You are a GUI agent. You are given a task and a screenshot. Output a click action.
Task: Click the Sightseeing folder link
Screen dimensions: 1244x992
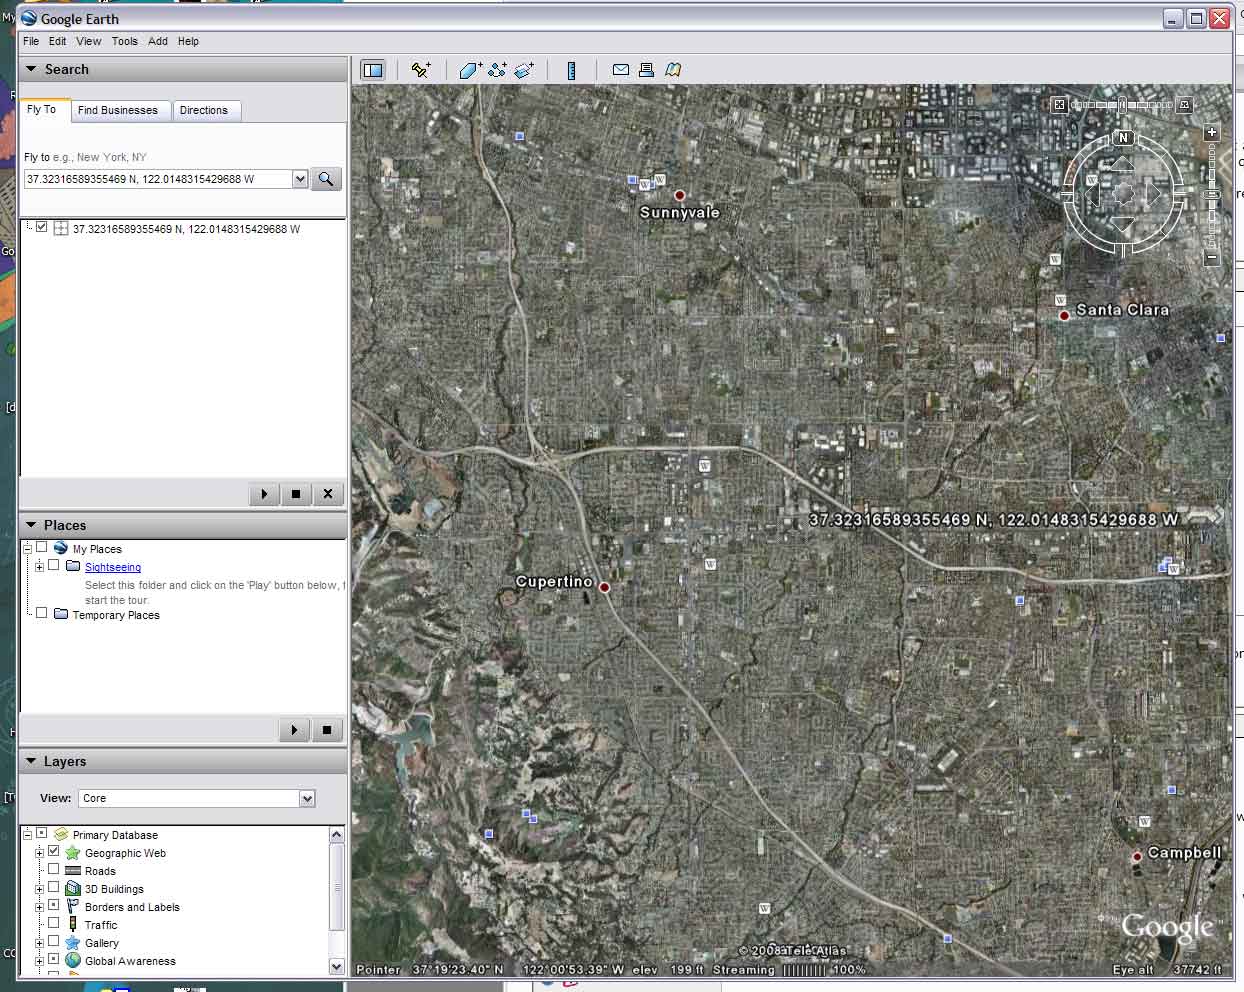(113, 567)
